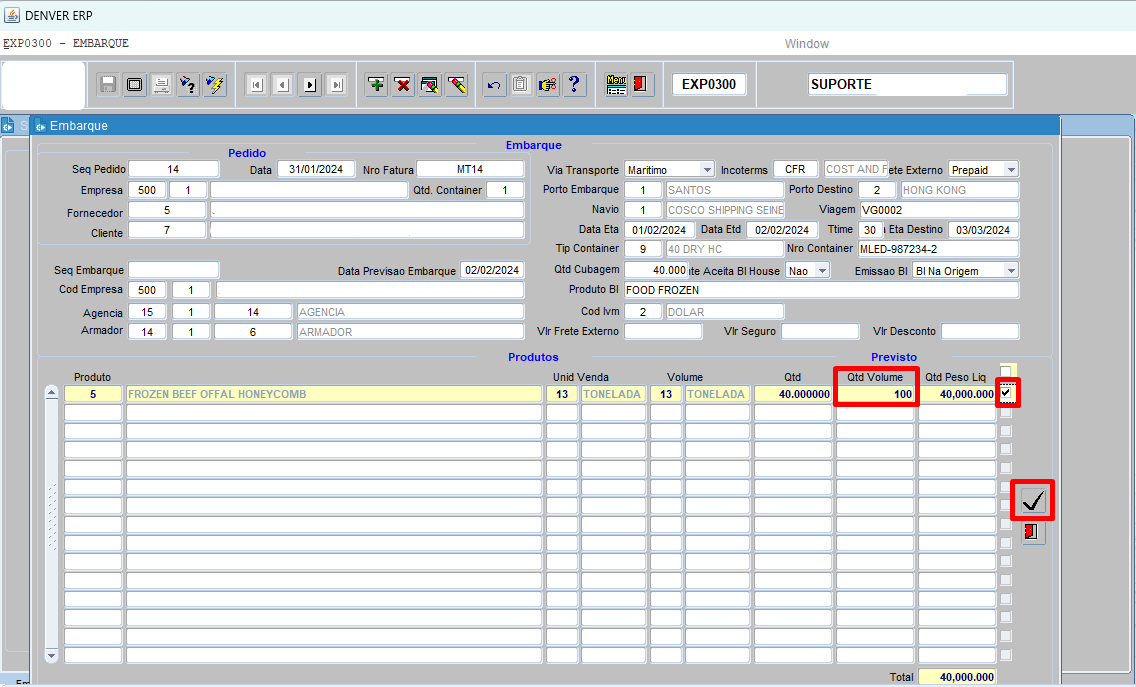
Task: Click the Data Eta field
Action: (x=659, y=230)
